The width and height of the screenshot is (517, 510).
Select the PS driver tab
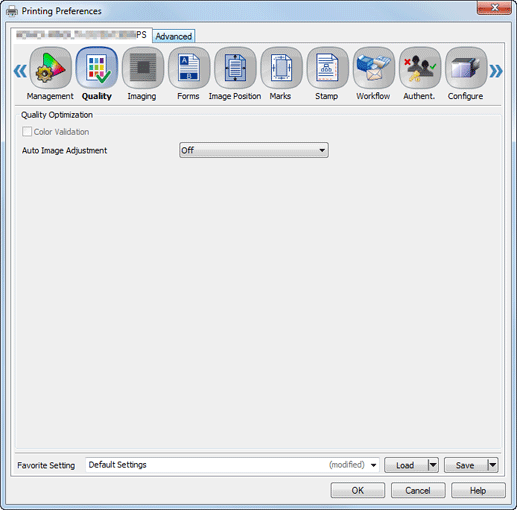[x=81, y=35]
